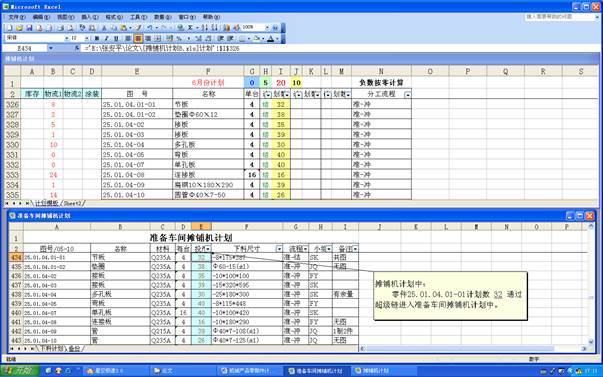Open the Font Color swatch button
603x377 pixels.
[x=271, y=38]
